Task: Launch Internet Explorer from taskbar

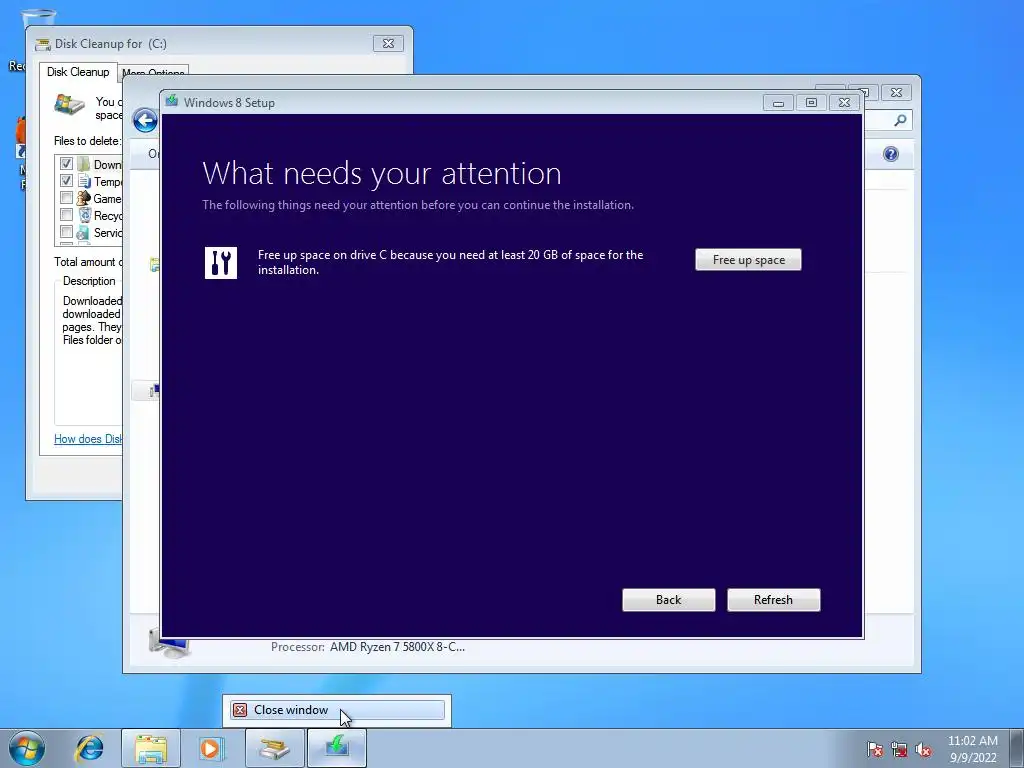Action: click(89, 748)
